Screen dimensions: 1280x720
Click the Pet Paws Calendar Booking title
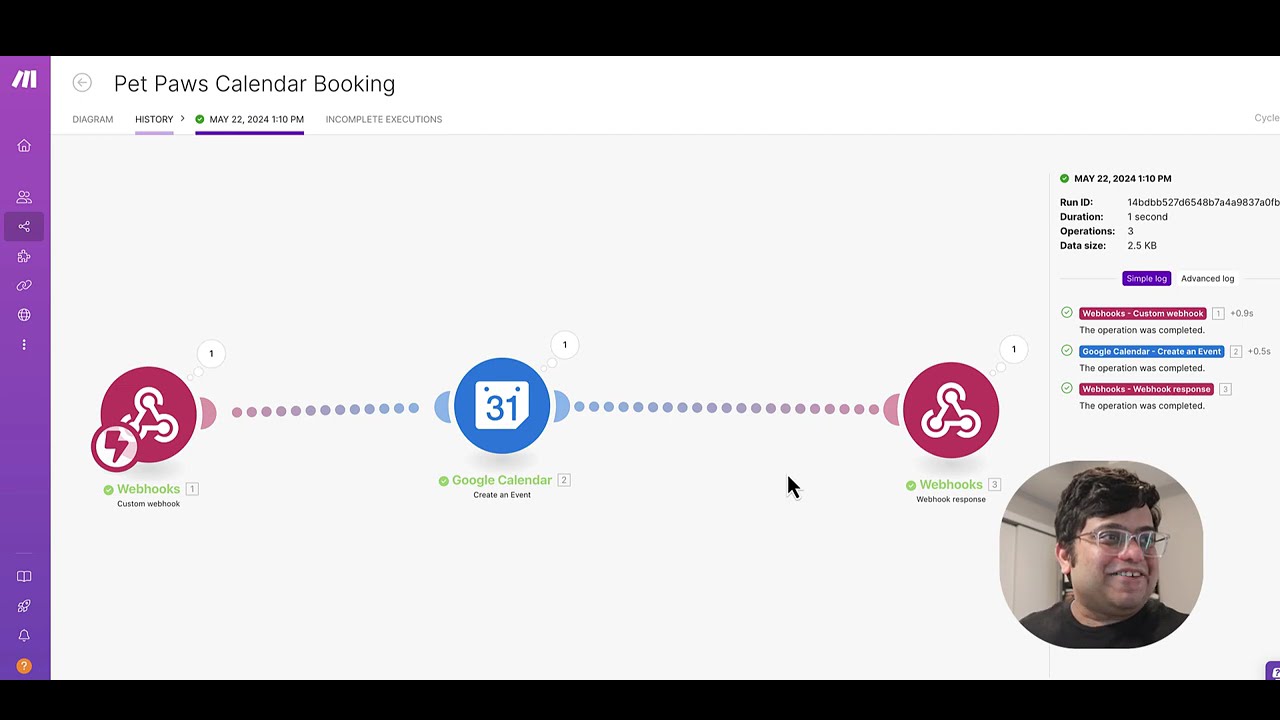click(x=254, y=84)
